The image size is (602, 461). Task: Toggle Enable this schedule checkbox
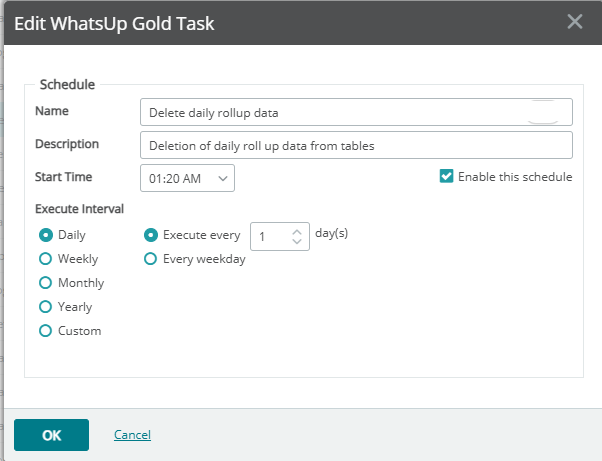[447, 176]
